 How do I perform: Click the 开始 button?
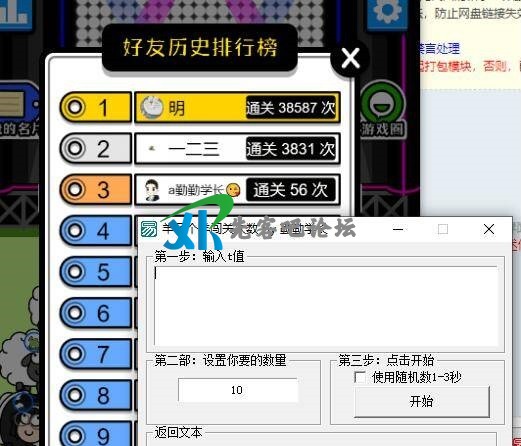point(422,401)
